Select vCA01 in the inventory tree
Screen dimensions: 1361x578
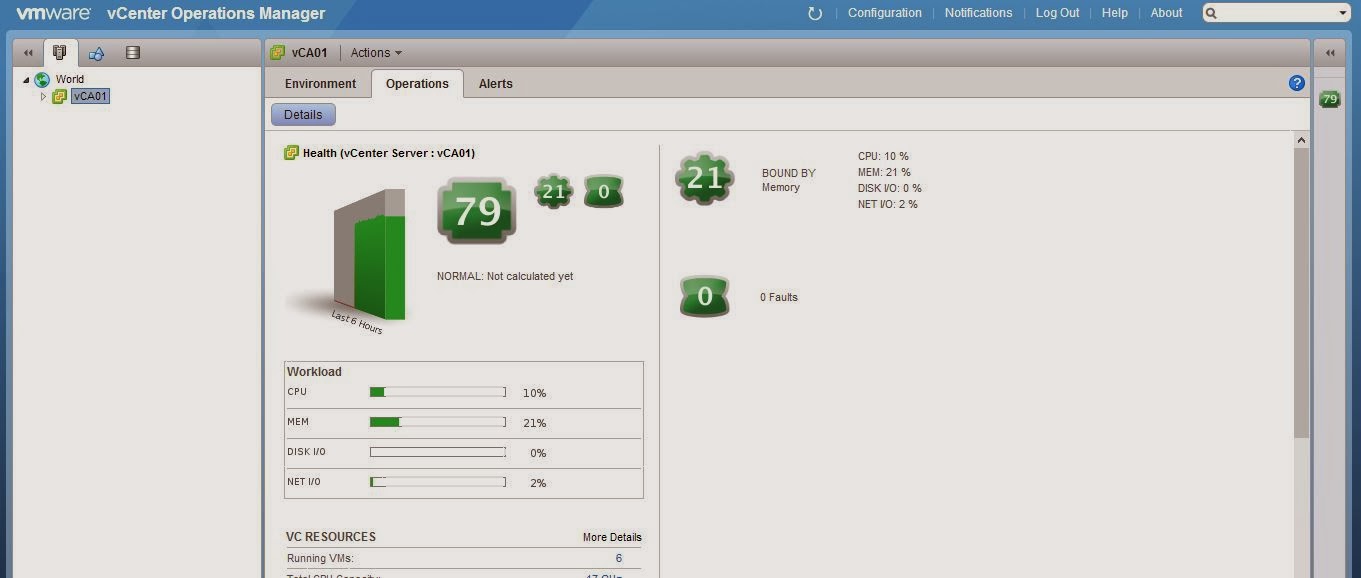(x=90, y=96)
